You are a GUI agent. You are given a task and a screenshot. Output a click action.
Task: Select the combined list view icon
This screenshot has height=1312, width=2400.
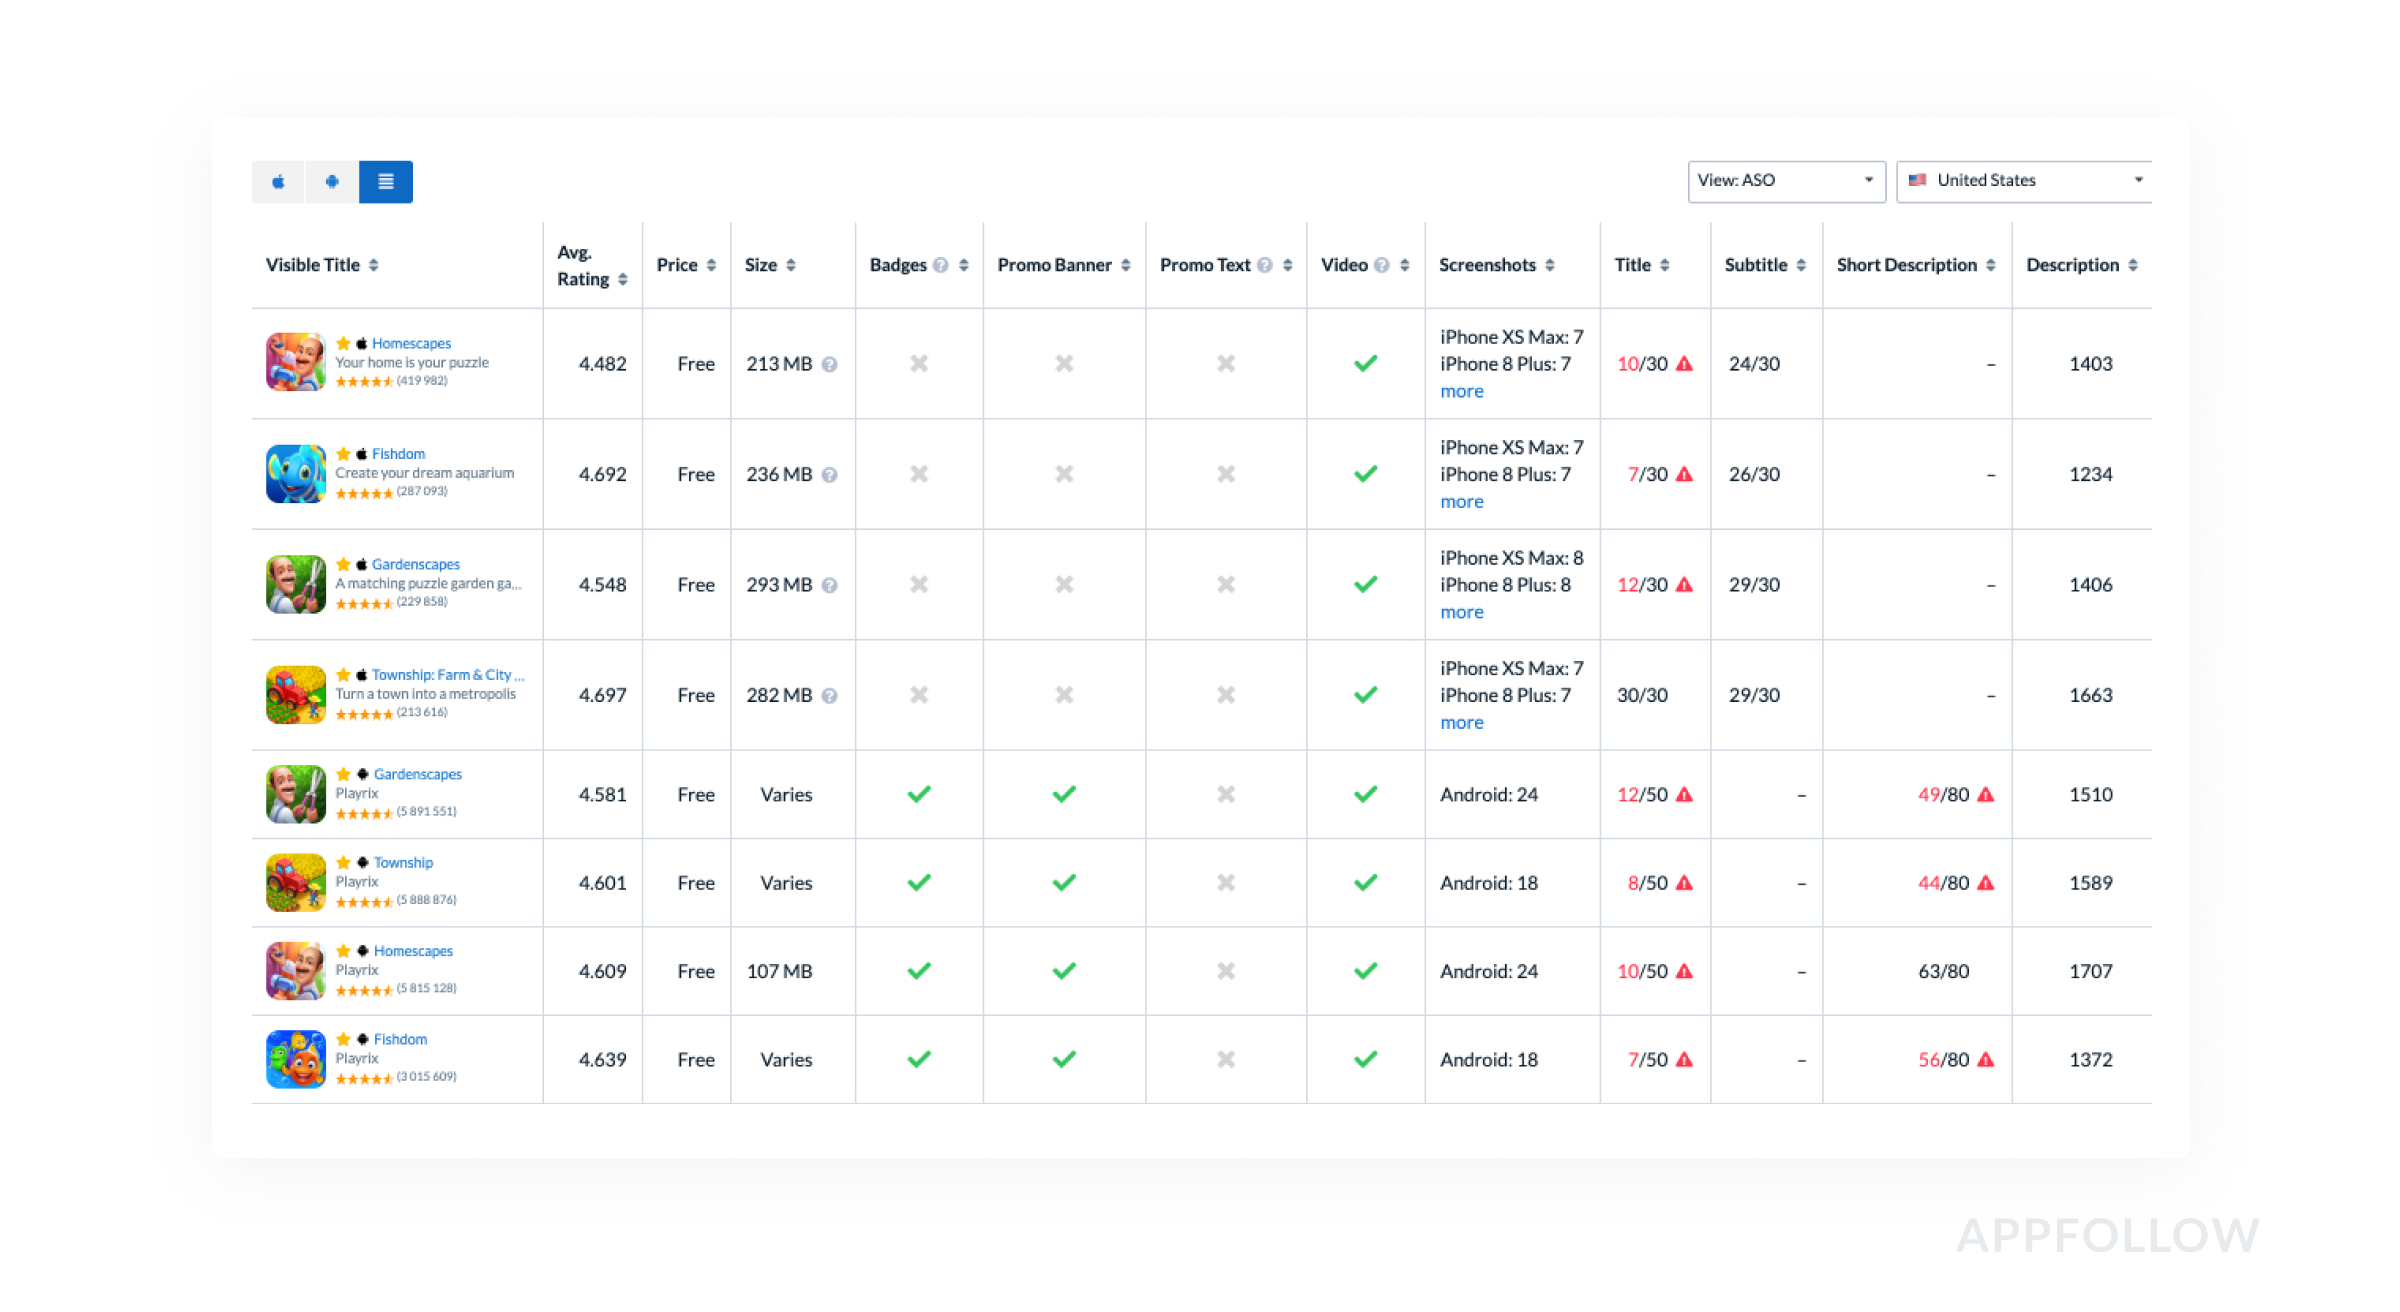tap(386, 182)
